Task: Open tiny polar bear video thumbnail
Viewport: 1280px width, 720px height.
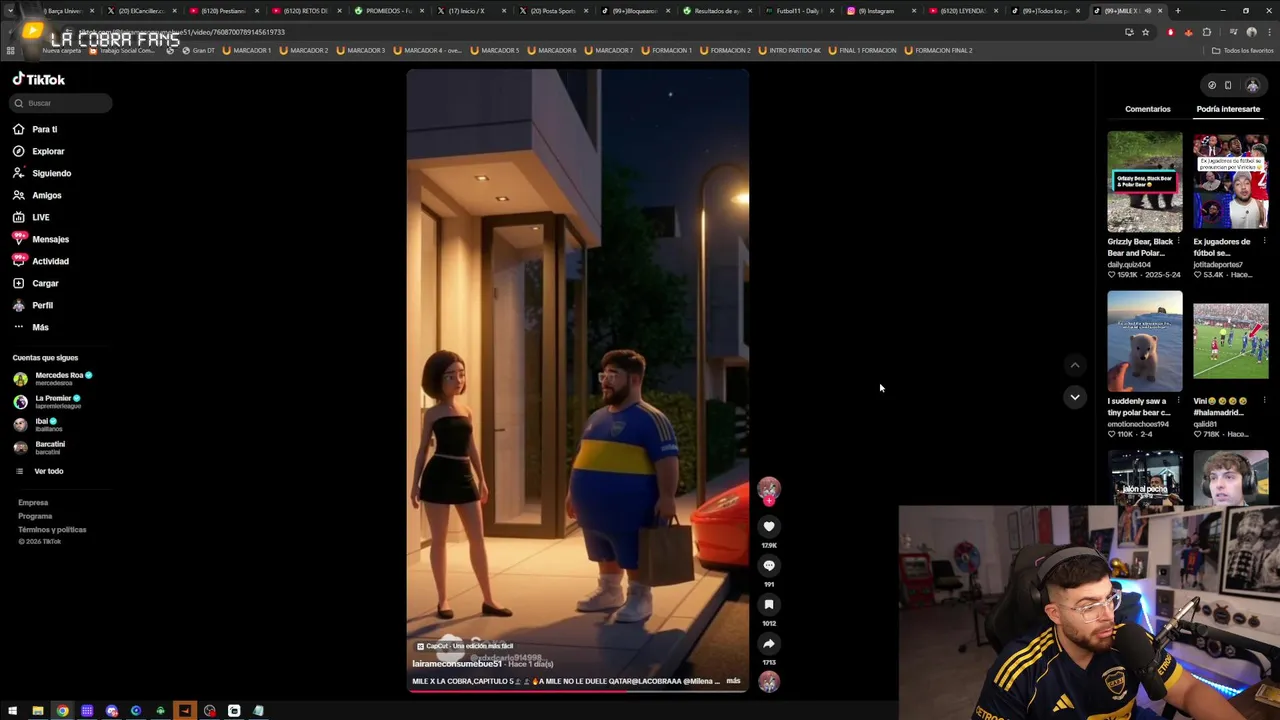Action: [x=1145, y=341]
